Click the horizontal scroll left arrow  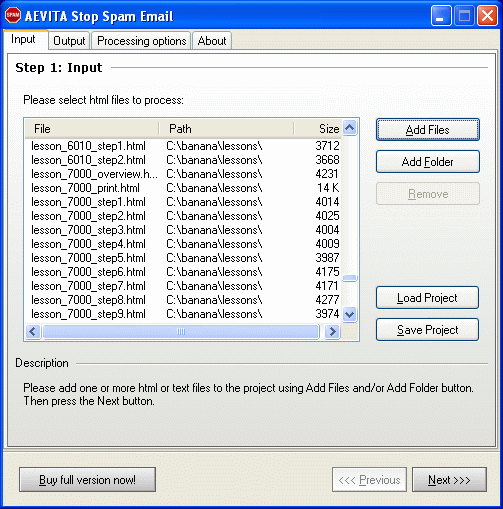tap(33, 331)
